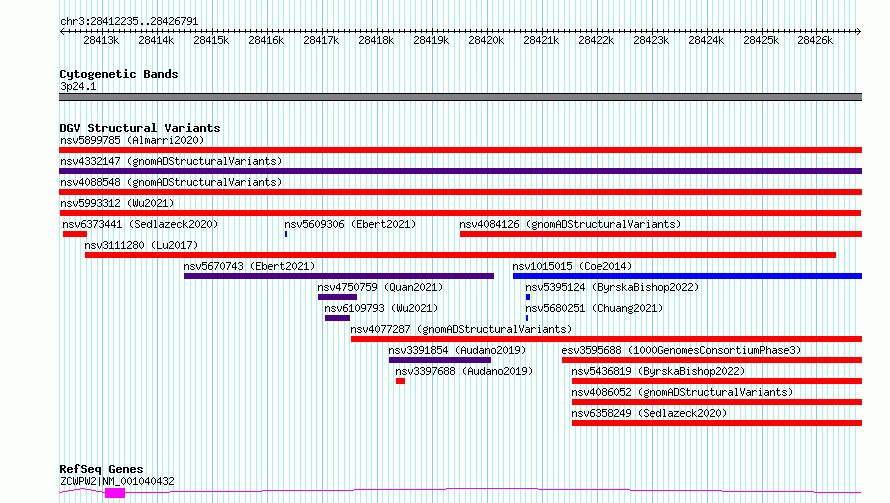Click the right arrowhead of the ruler

[859, 31]
